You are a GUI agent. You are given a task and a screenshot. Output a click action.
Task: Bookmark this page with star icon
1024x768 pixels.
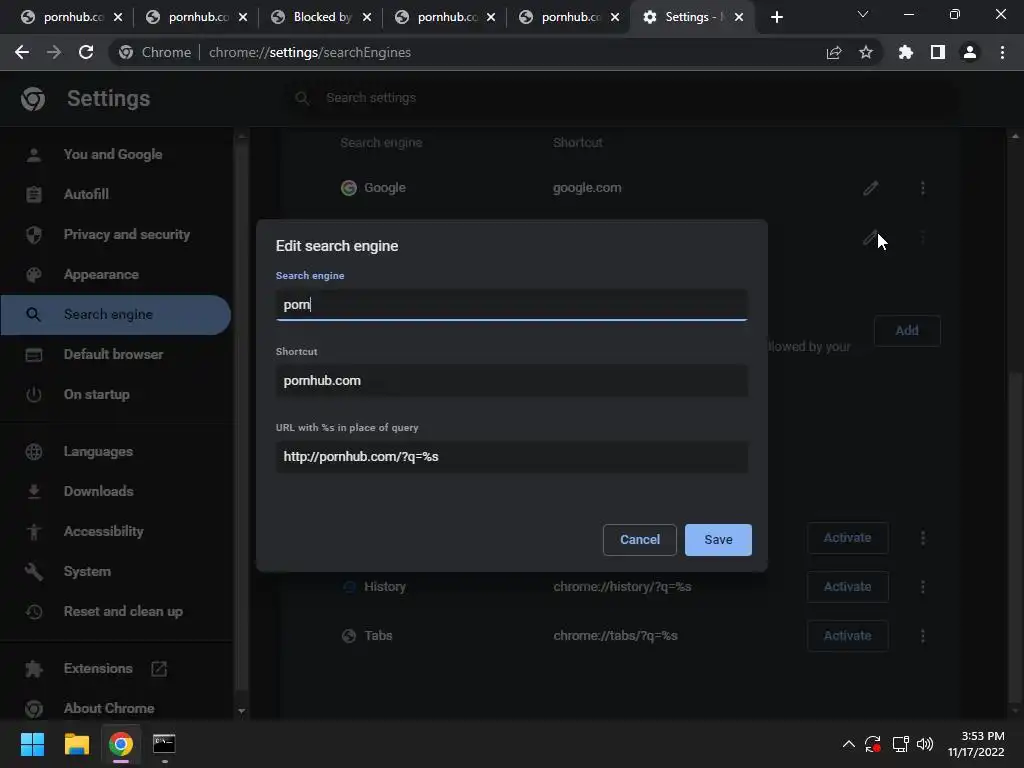pos(866,52)
